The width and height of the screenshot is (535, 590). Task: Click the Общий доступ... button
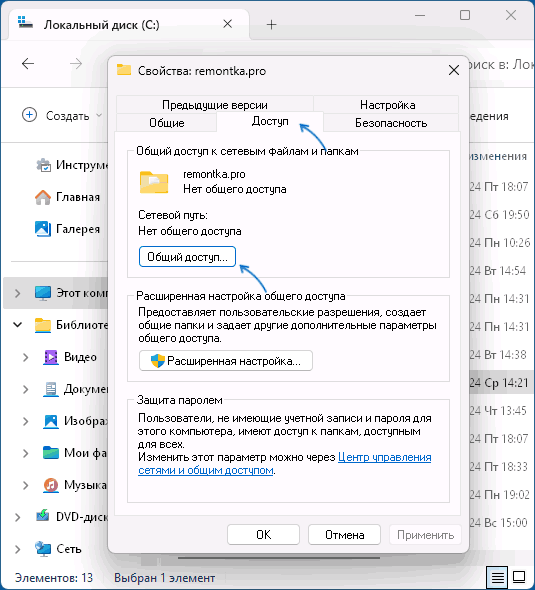point(187,257)
